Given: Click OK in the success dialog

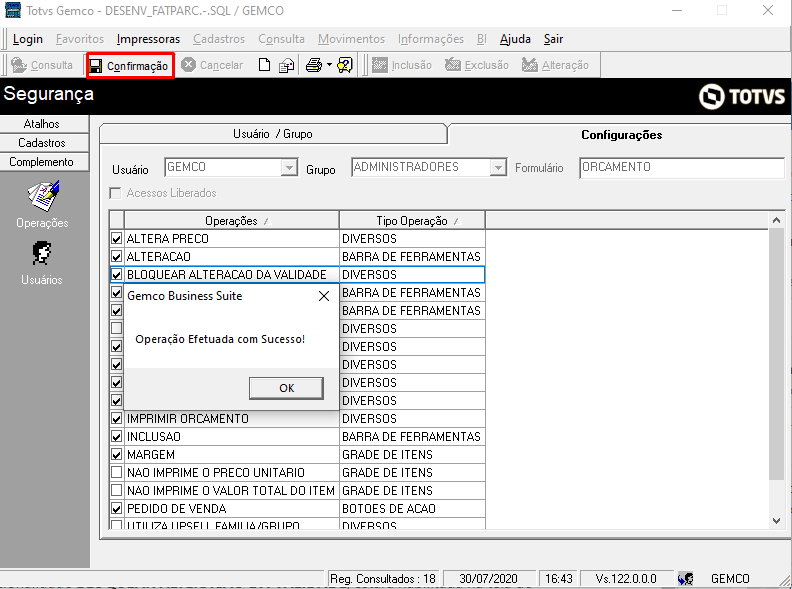Looking at the screenshot, I should coord(286,388).
